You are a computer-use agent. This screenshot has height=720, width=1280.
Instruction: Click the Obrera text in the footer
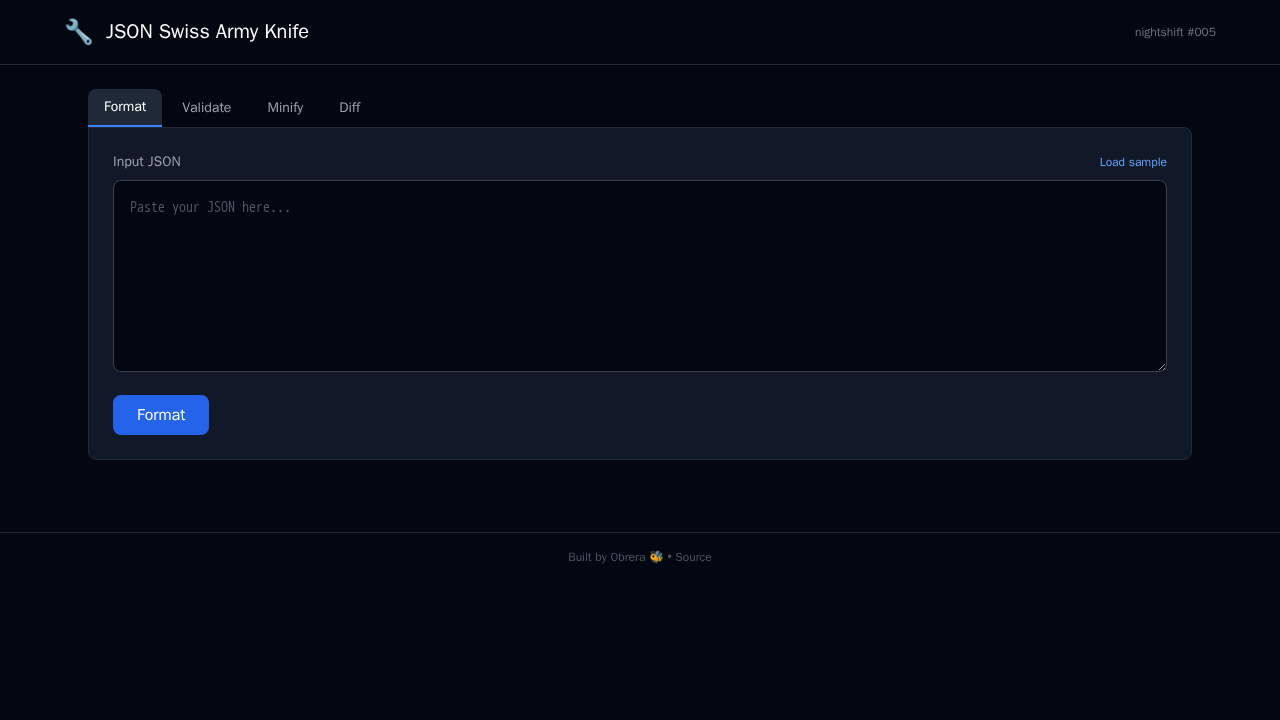624,557
